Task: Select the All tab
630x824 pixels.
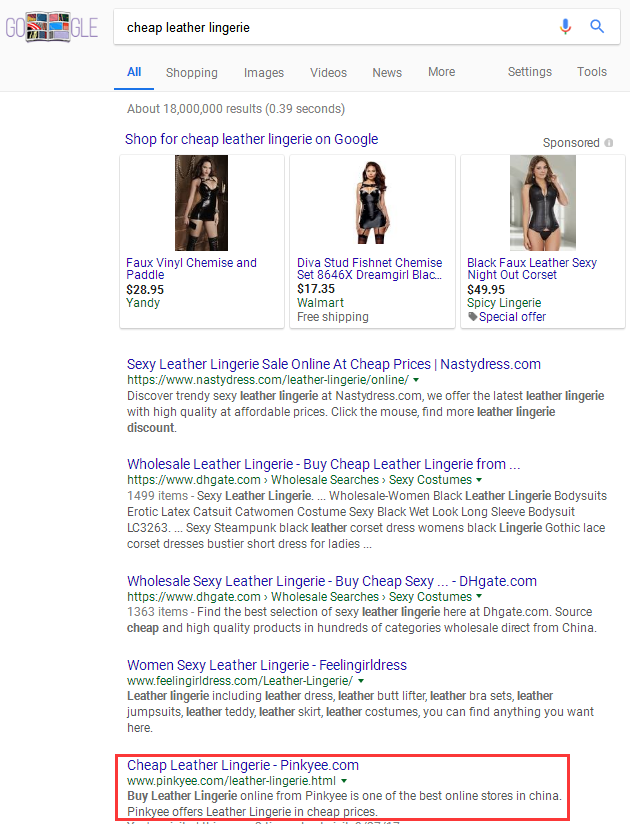Action: pos(134,72)
